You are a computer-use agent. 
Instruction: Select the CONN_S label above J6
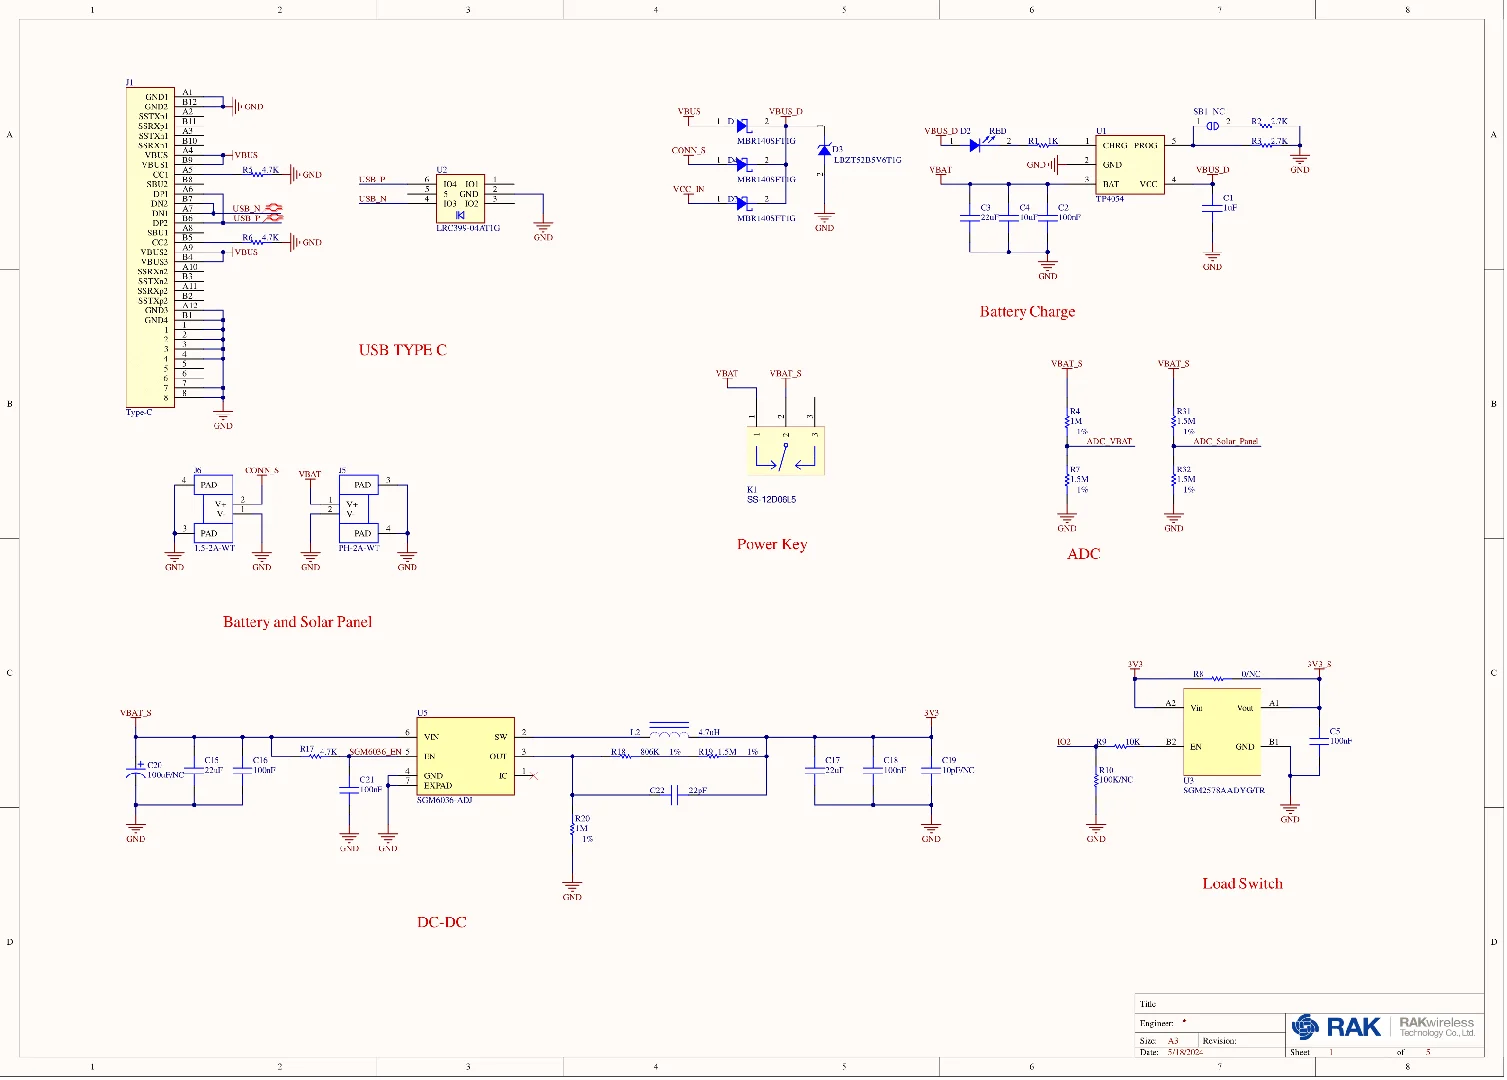pyautogui.click(x=262, y=470)
